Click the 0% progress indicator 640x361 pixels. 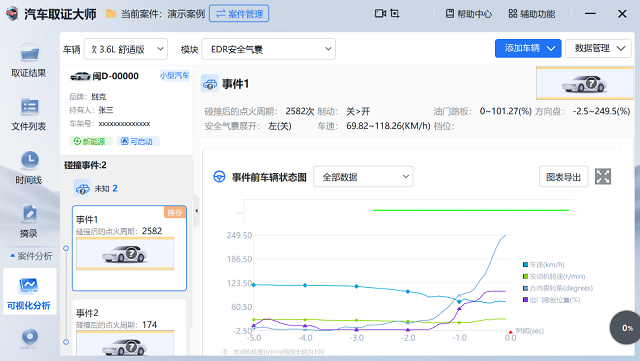(x=625, y=328)
